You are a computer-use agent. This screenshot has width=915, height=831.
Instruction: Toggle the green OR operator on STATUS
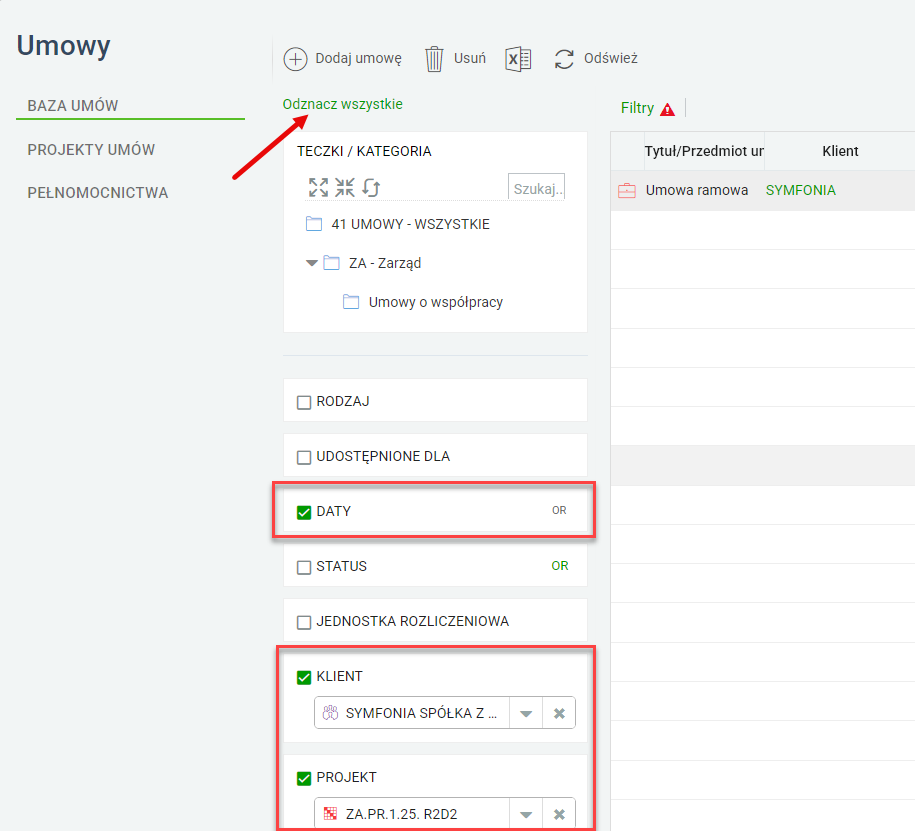(560, 565)
